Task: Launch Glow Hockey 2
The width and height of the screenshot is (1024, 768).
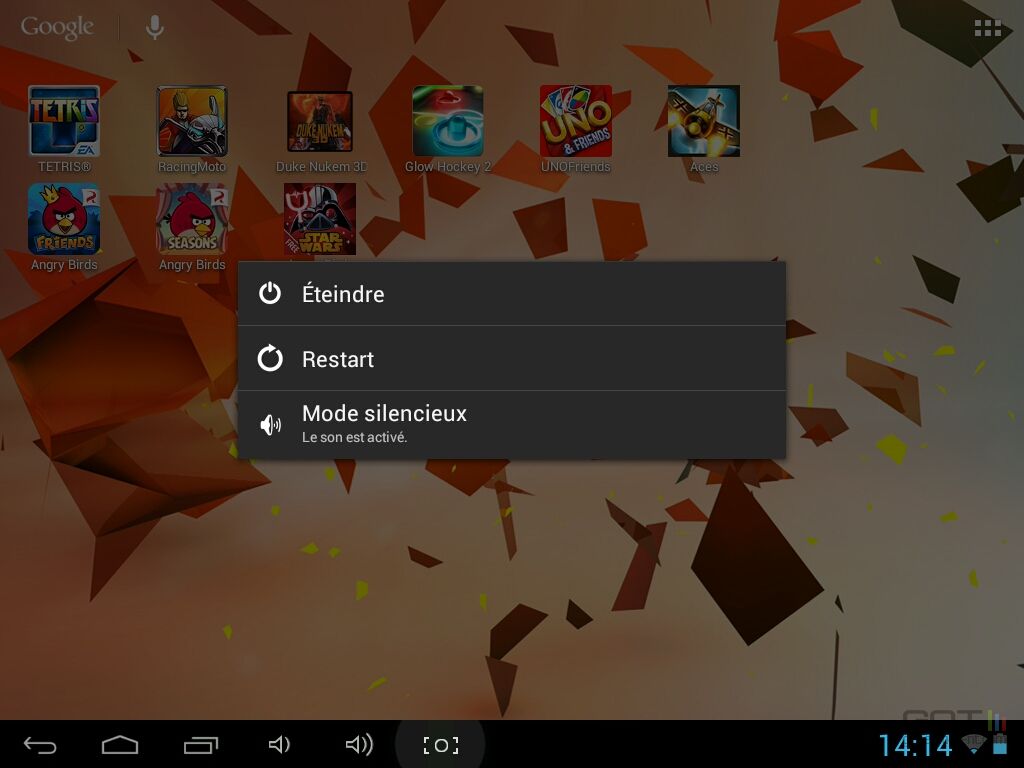Action: [x=448, y=121]
